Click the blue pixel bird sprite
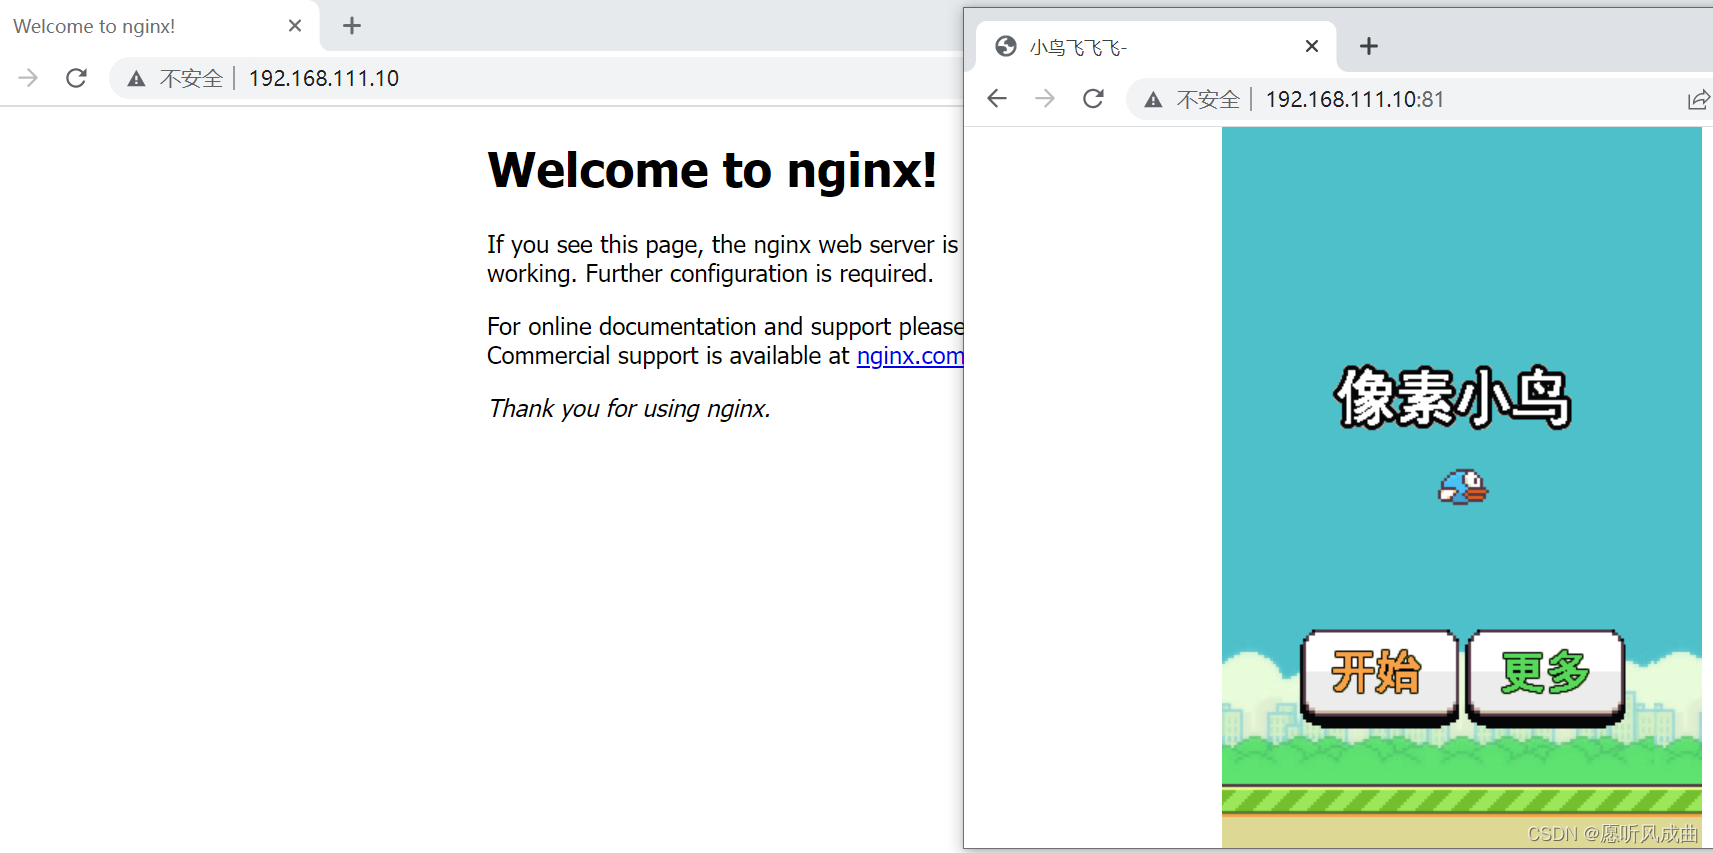Viewport: 1713px width, 853px height. click(x=1463, y=487)
